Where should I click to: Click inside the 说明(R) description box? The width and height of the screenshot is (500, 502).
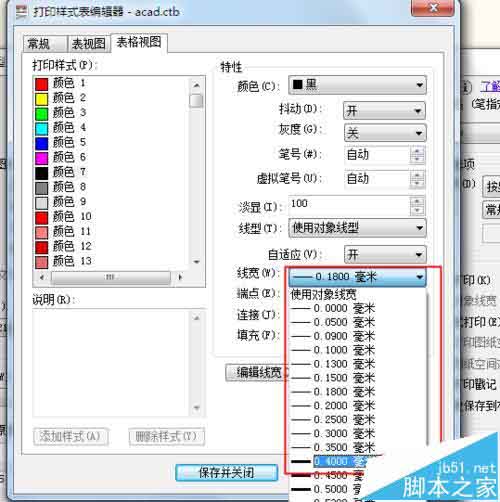[x=112, y=362]
